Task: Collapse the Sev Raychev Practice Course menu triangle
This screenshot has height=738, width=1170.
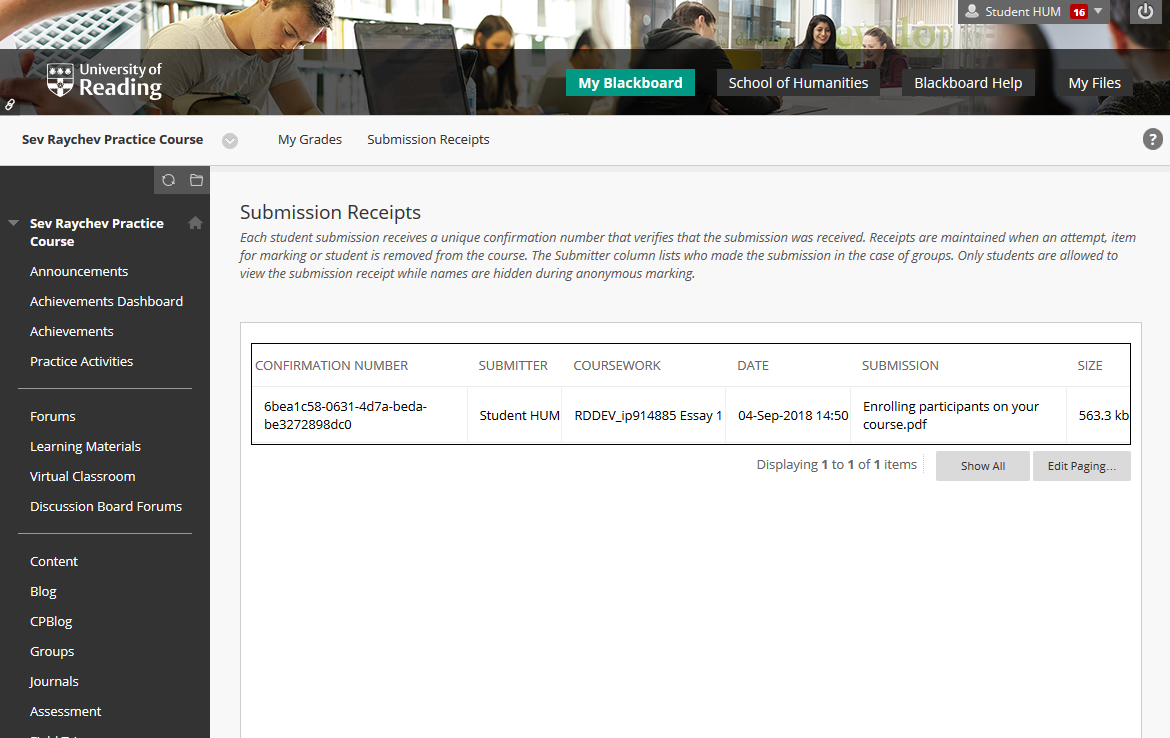Action: [13, 223]
